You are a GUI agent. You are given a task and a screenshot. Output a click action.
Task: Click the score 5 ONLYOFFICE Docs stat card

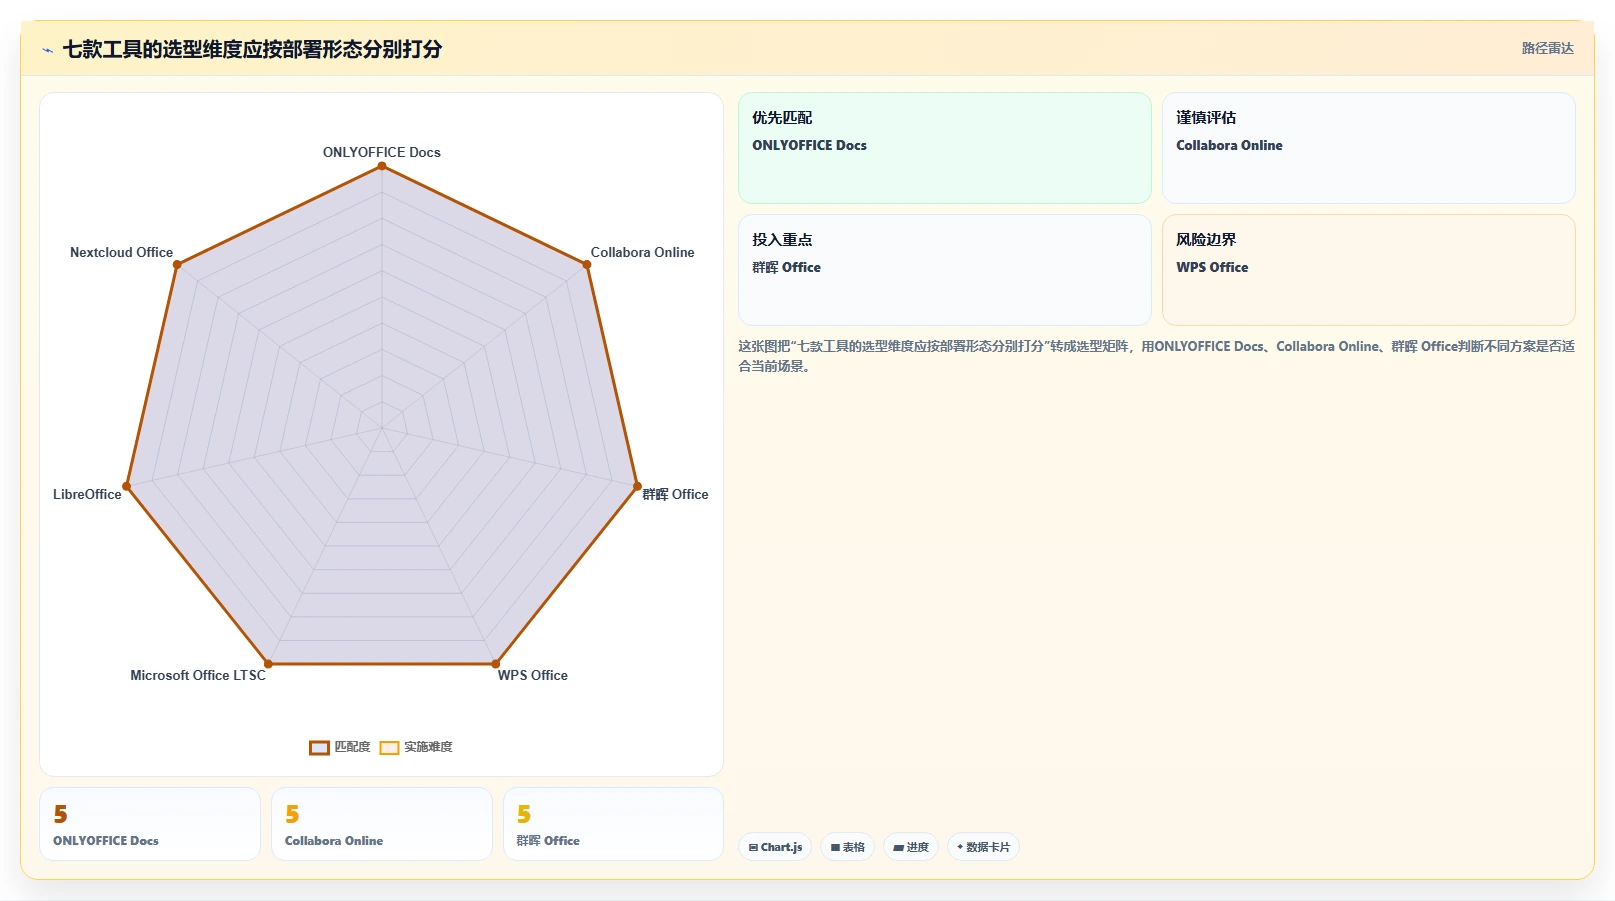click(x=150, y=824)
